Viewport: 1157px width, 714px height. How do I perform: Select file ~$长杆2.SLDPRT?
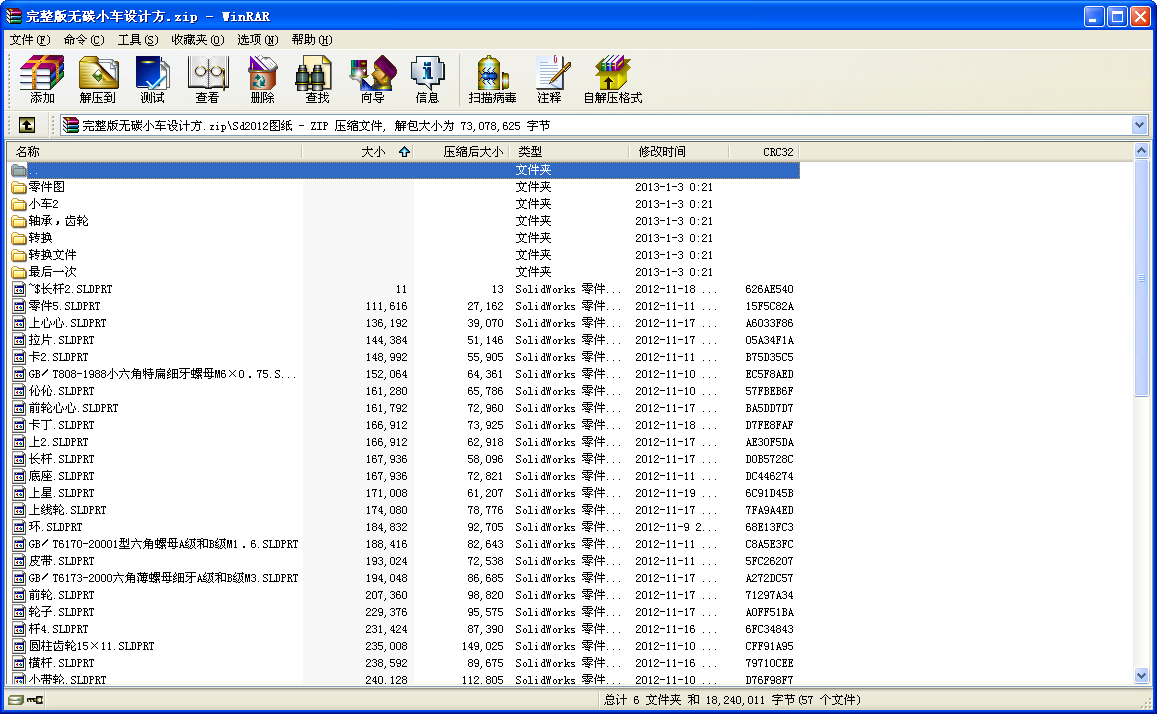coord(404,289)
